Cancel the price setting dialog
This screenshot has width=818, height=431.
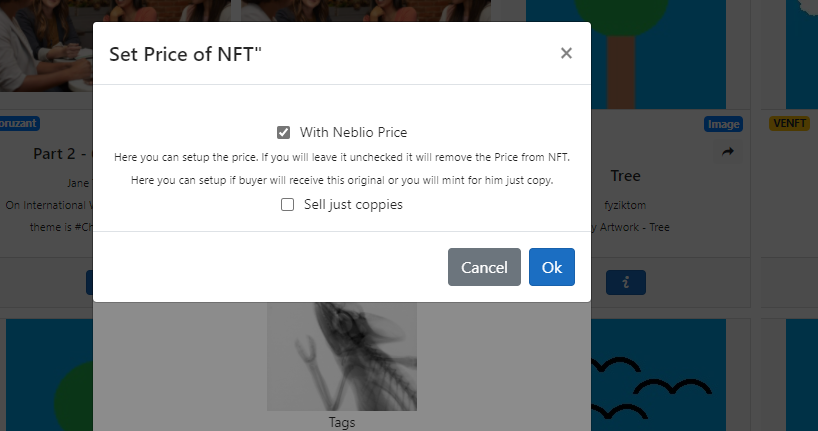(x=484, y=267)
